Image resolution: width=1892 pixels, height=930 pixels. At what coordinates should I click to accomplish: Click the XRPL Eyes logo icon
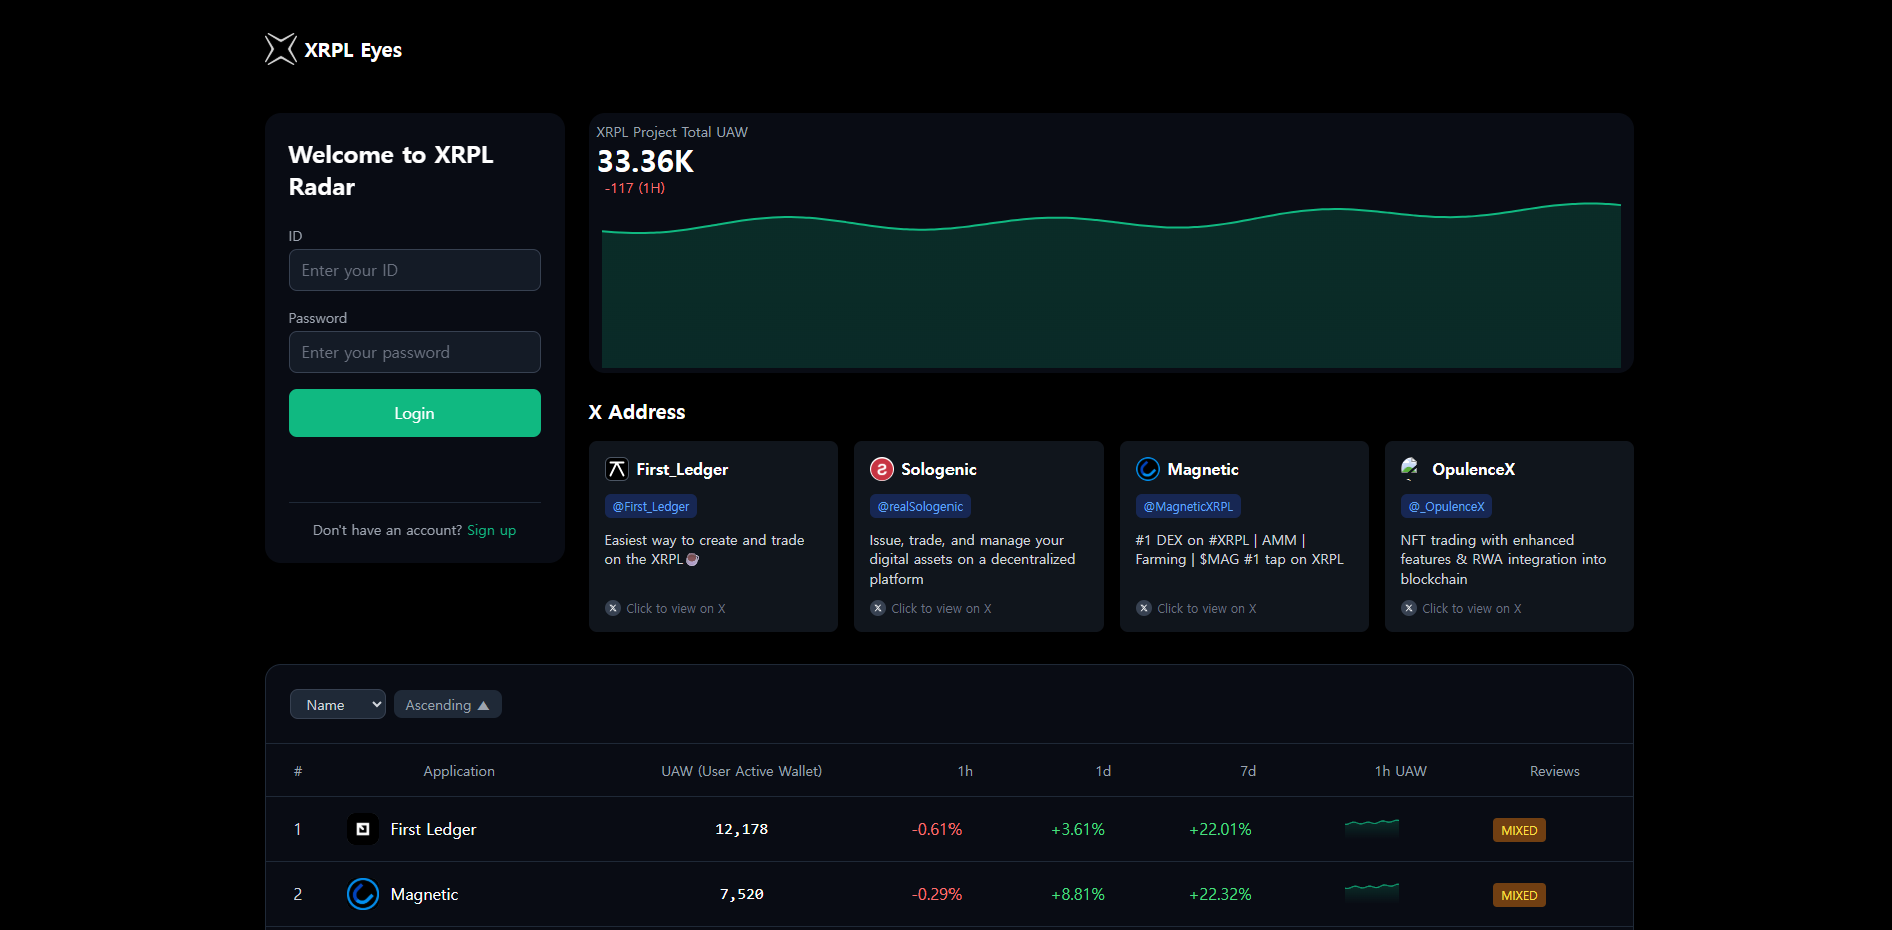click(x=281, y=49)
